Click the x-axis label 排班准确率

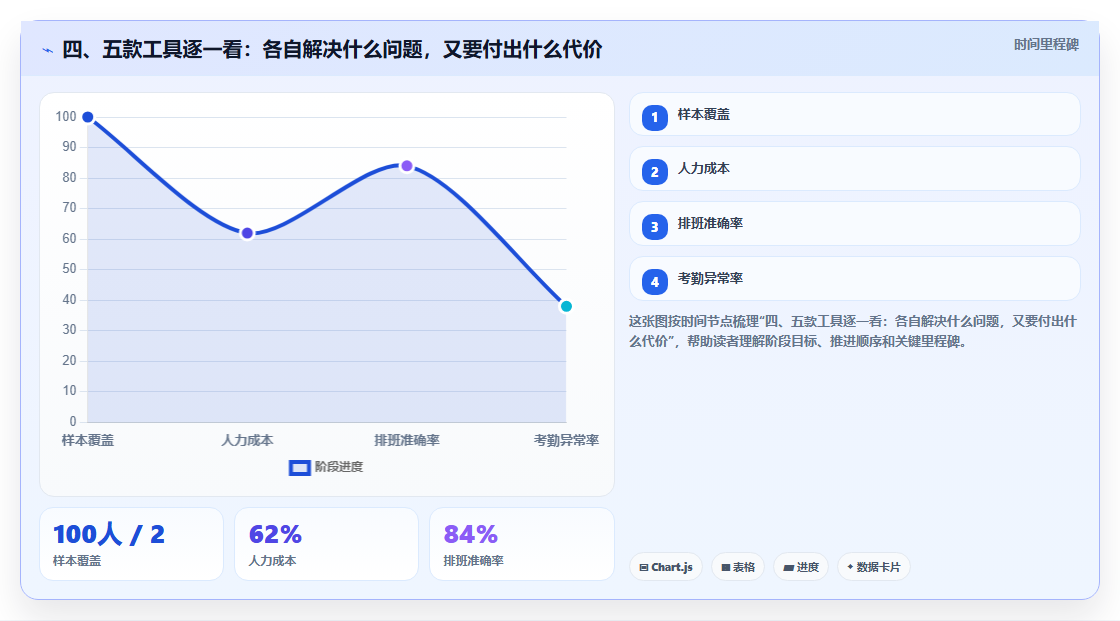tap(406, 441)
